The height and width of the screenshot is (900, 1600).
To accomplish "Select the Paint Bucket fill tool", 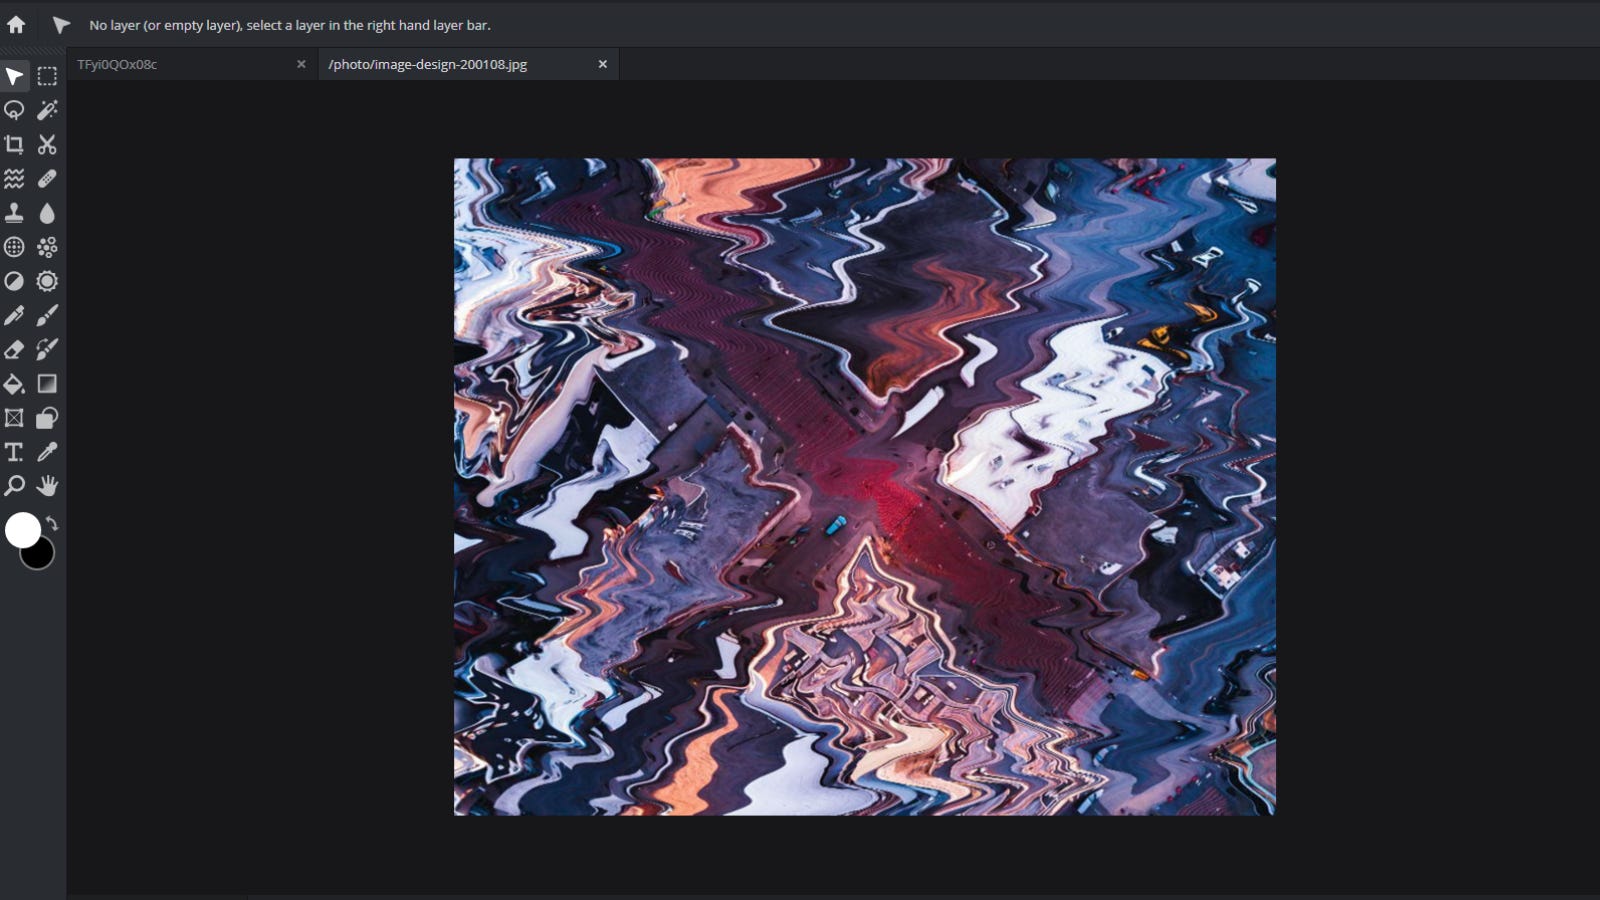I will pos(14,384).
